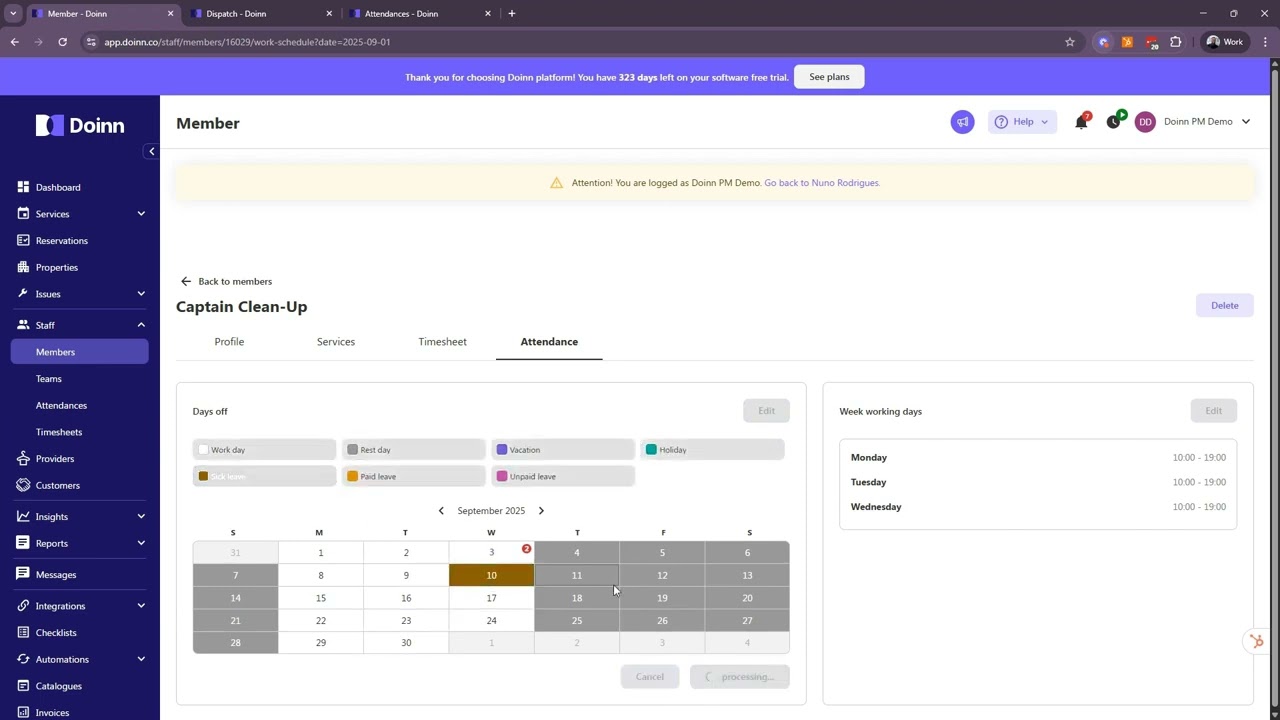1280x720 pixels.
Task: Cancel the days off edit
Action: pyautogui.click(x=649, y=677)
